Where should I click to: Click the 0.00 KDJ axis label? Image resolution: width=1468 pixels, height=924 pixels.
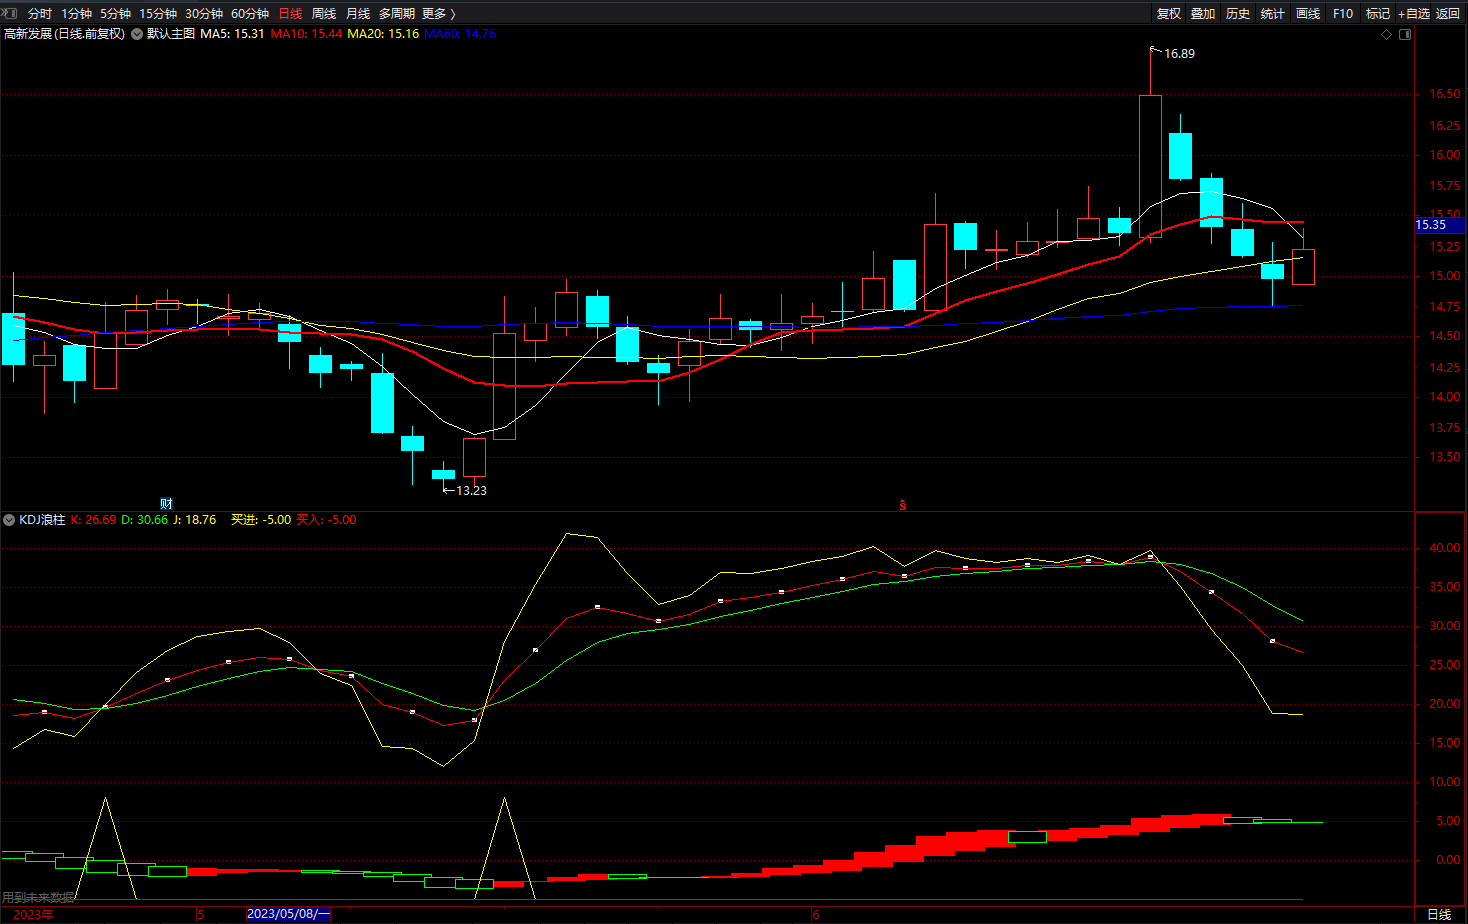[x=1447, y=860]
